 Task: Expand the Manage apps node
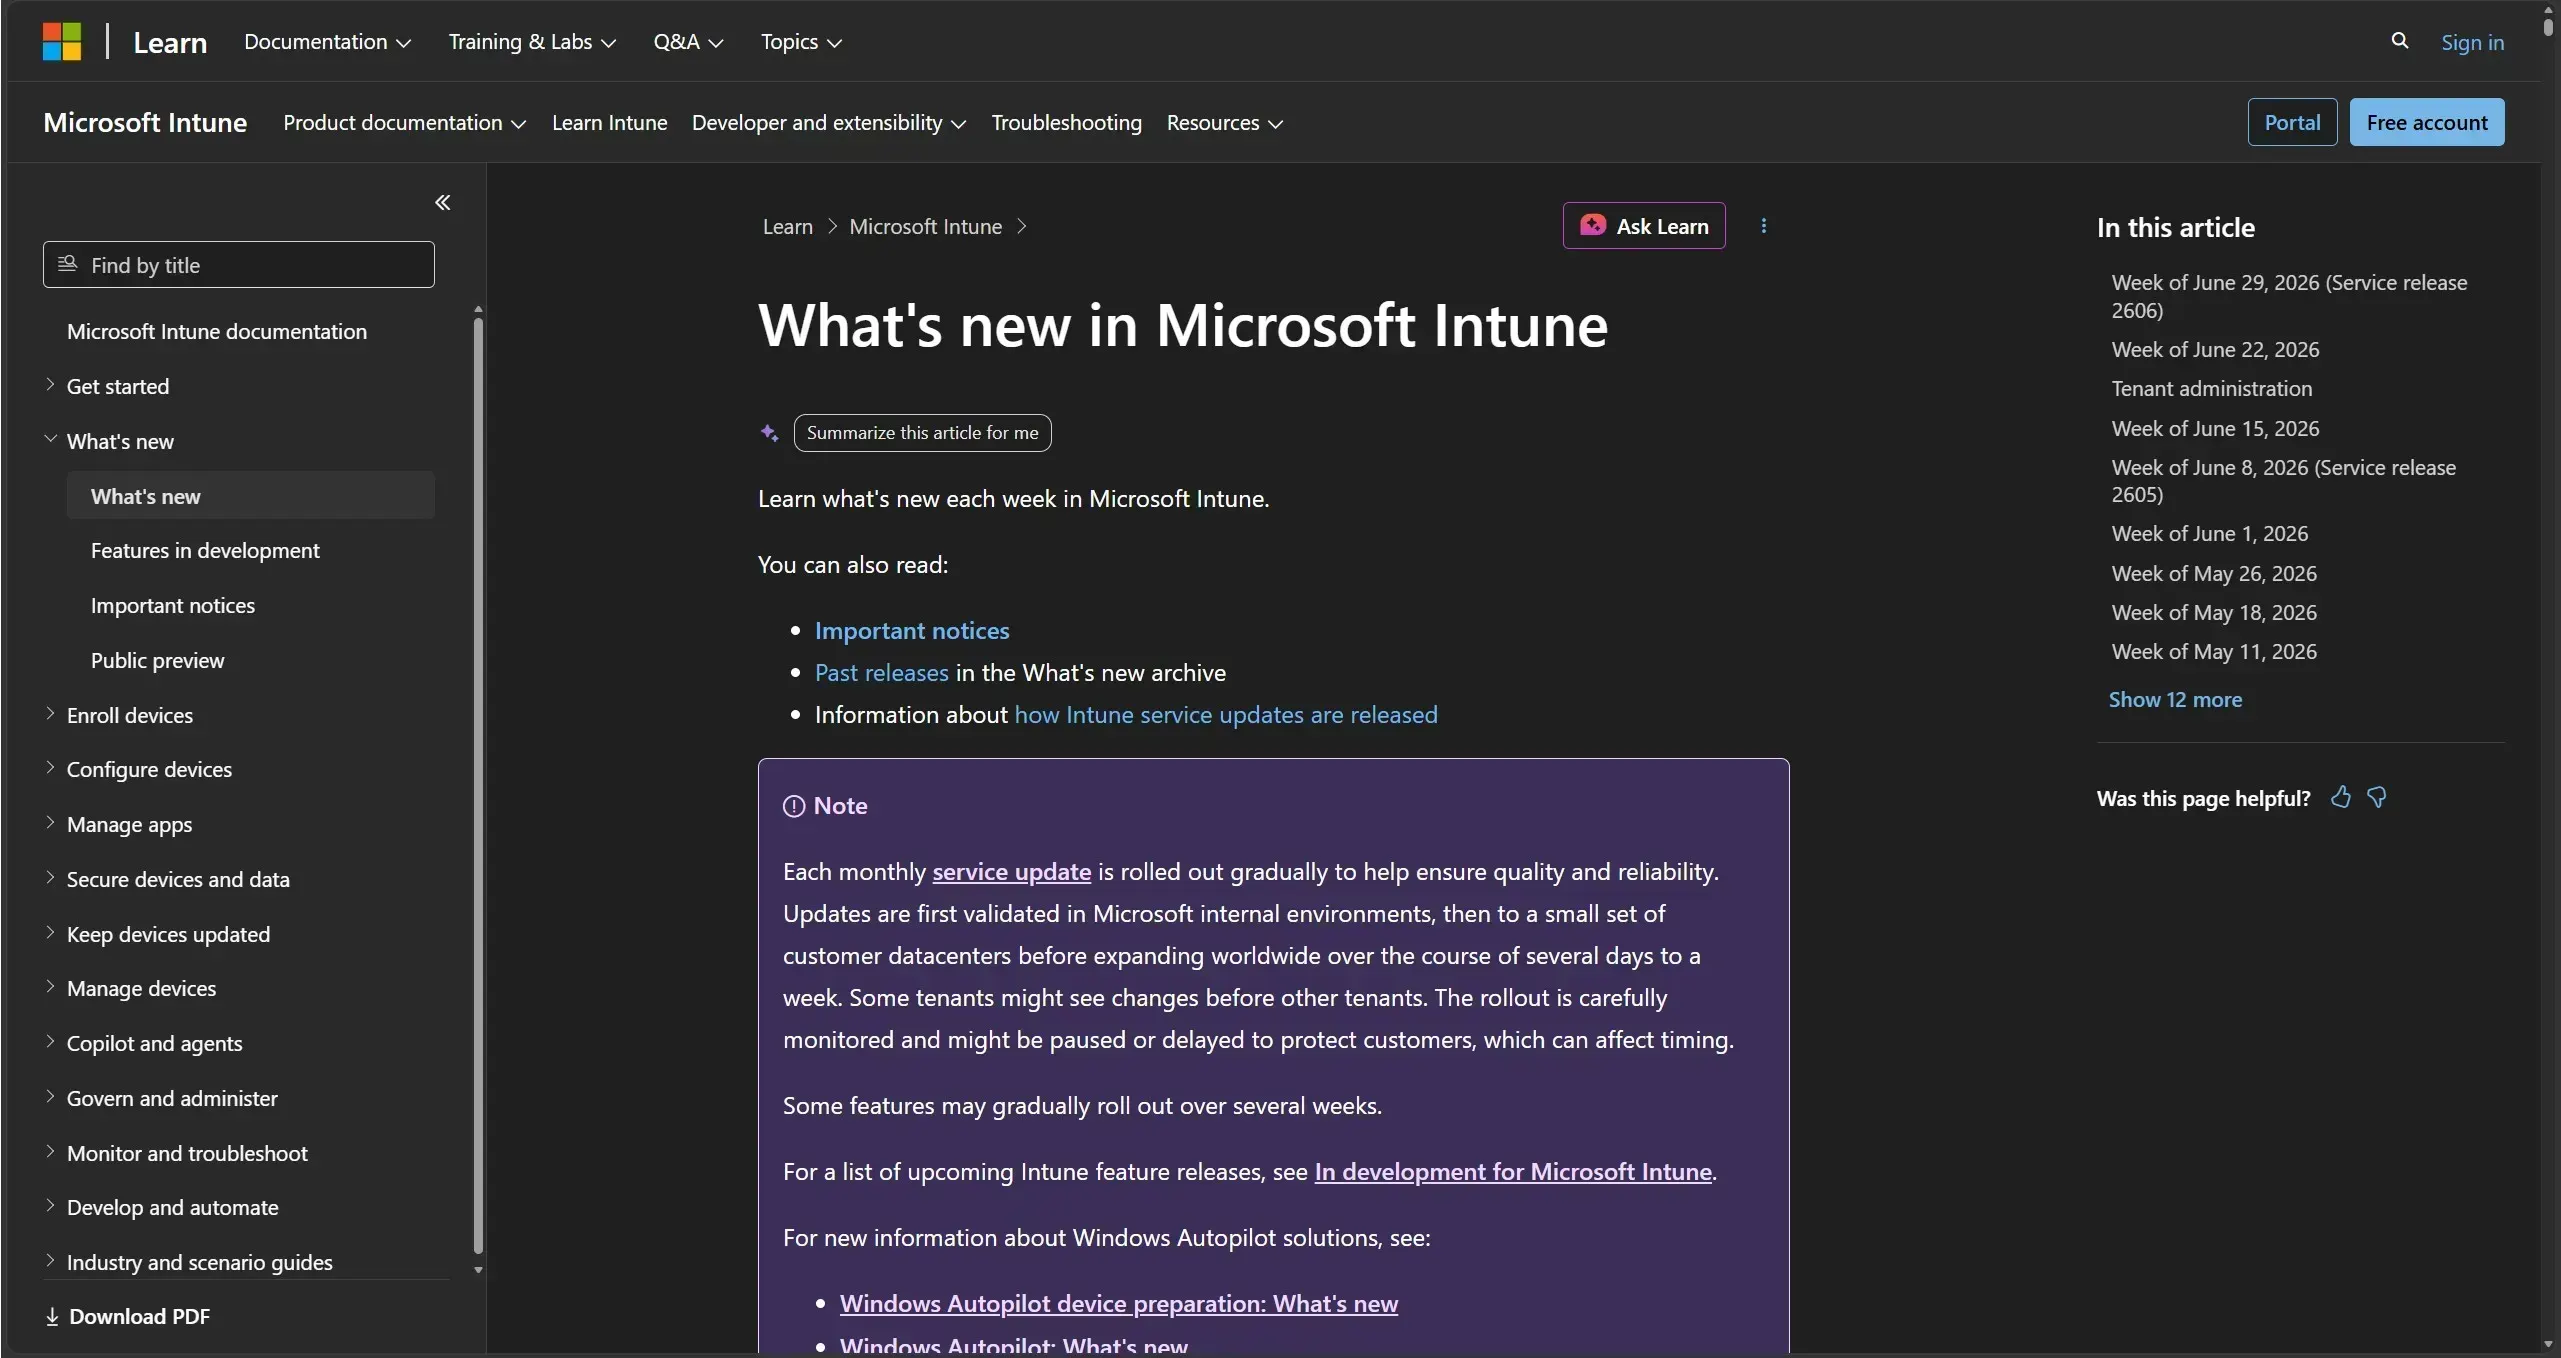(50, 823)
